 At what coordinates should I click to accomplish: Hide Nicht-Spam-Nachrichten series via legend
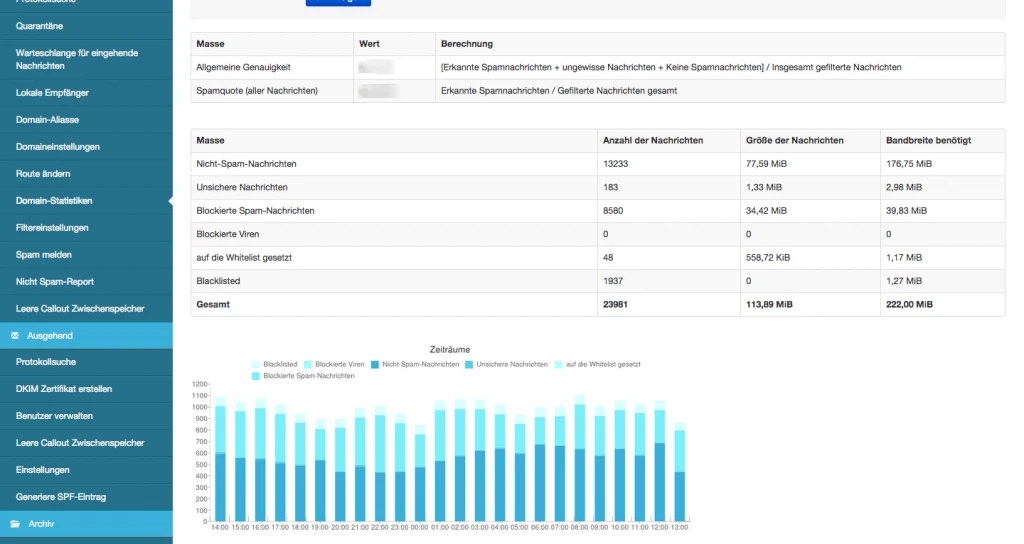(x=375, y=364)
